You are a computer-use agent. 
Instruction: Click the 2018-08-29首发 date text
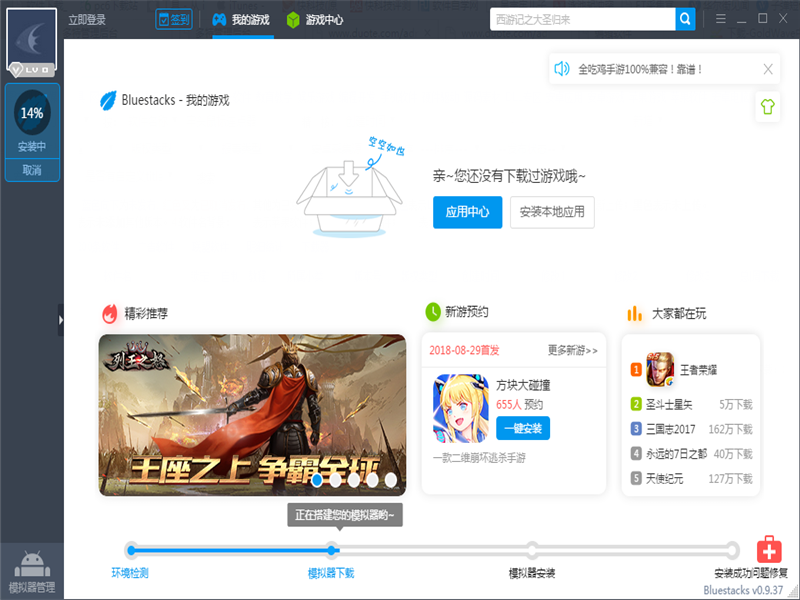tap(464, 350)
